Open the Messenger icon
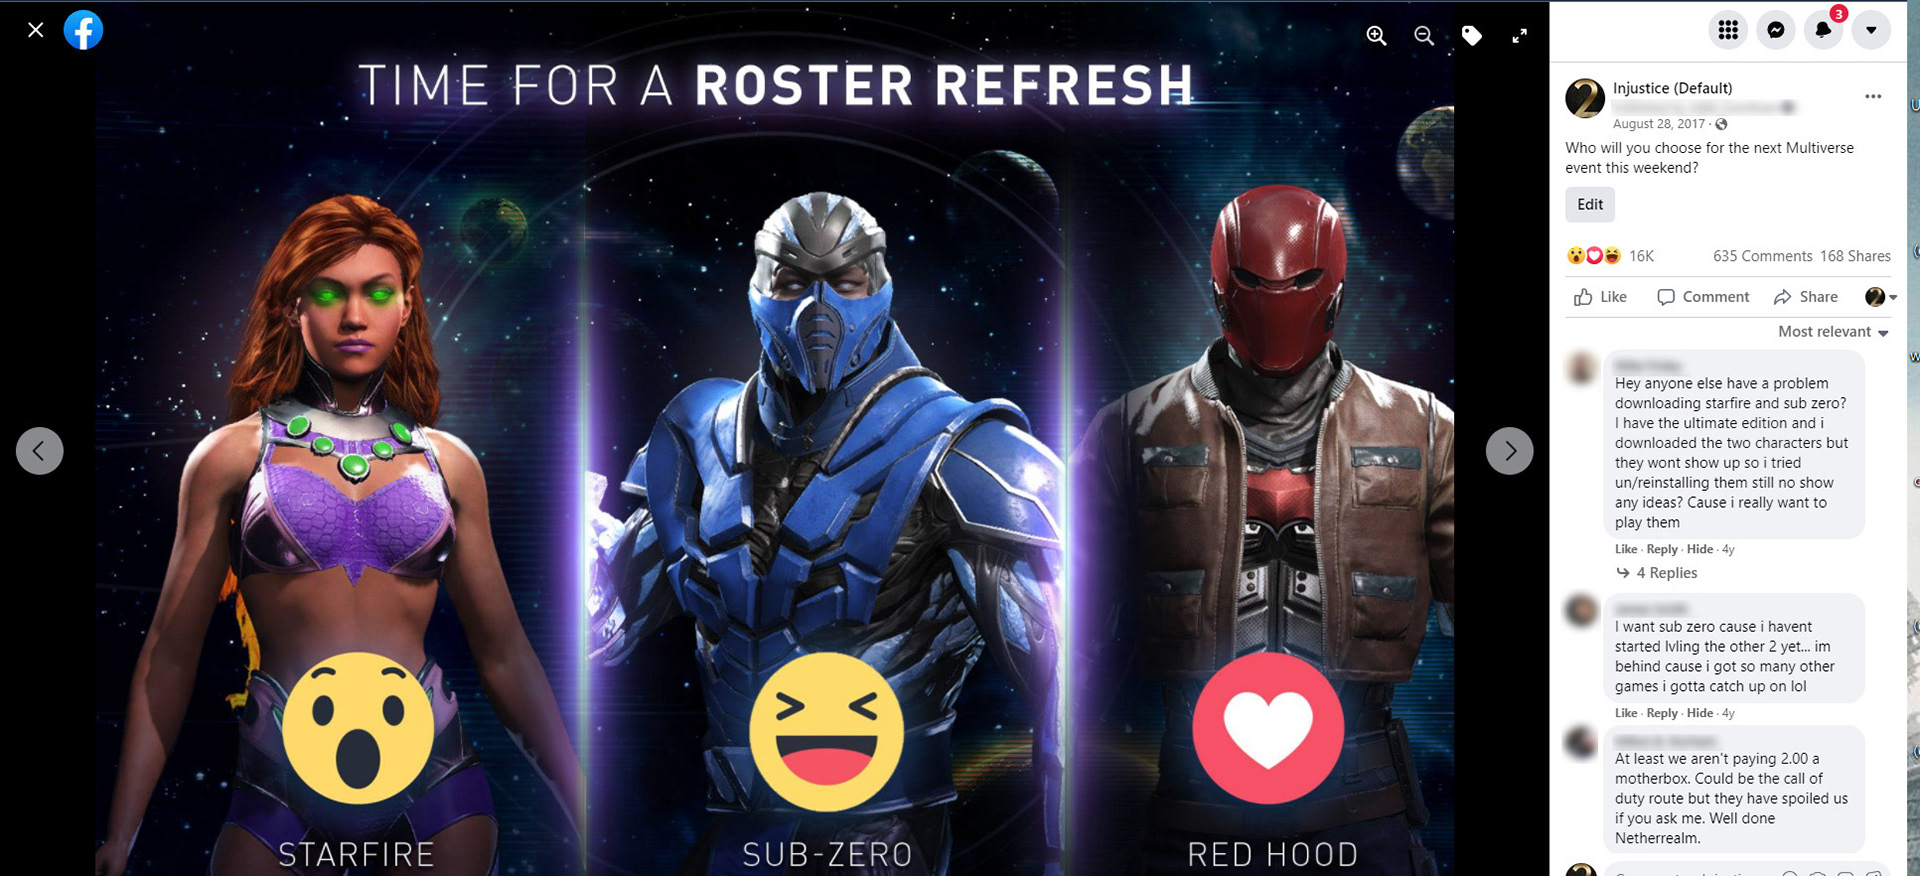Viewport: 1920px width, 876px height. pyautogui.click(x=1776, y=30)
